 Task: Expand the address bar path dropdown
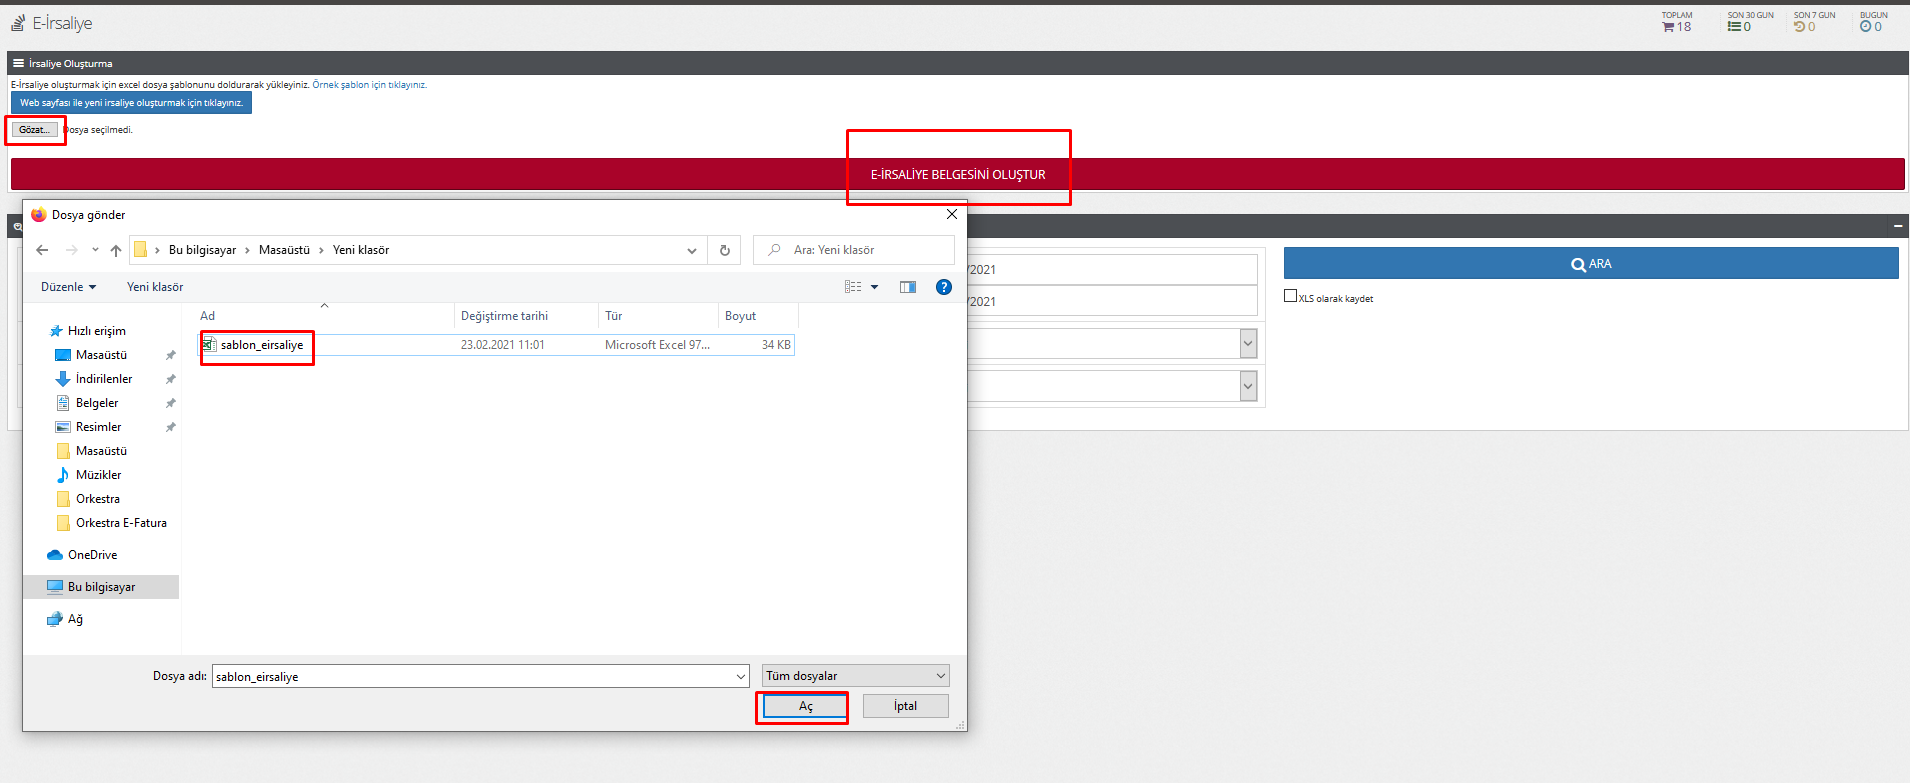point(691,250)
